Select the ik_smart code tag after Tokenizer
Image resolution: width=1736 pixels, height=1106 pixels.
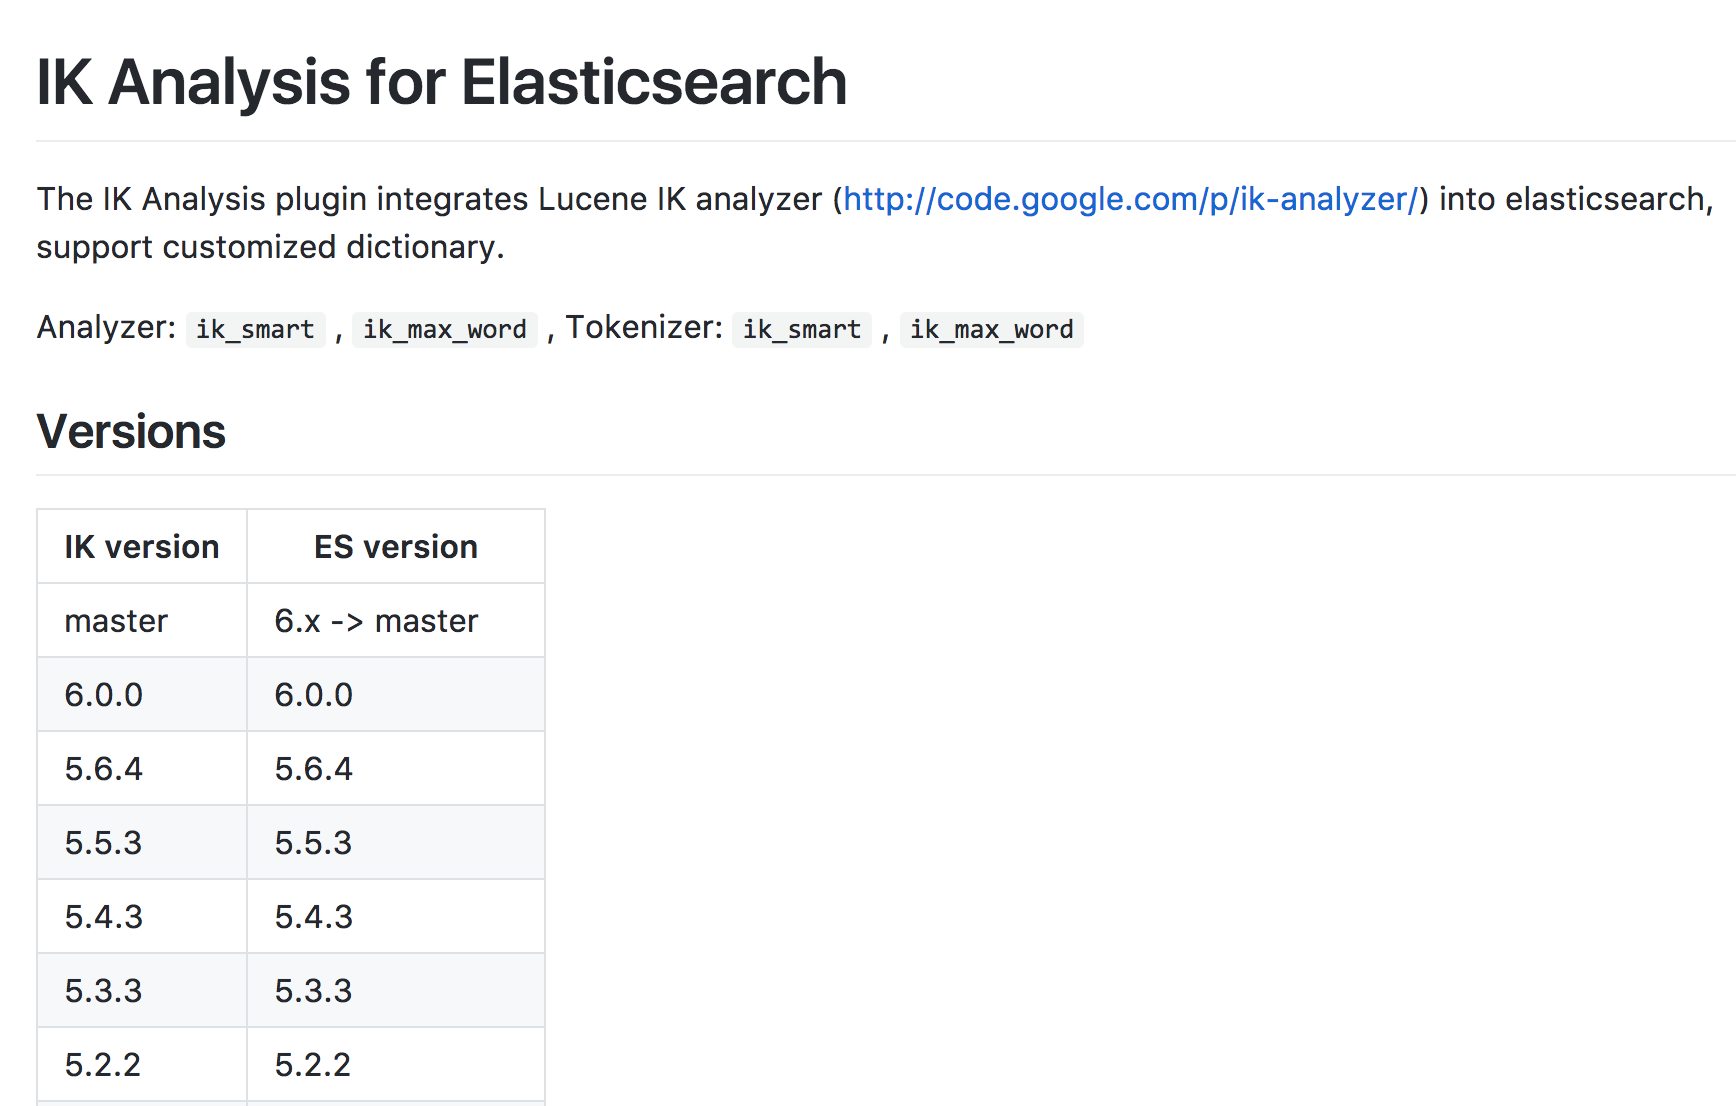point(802,329)
